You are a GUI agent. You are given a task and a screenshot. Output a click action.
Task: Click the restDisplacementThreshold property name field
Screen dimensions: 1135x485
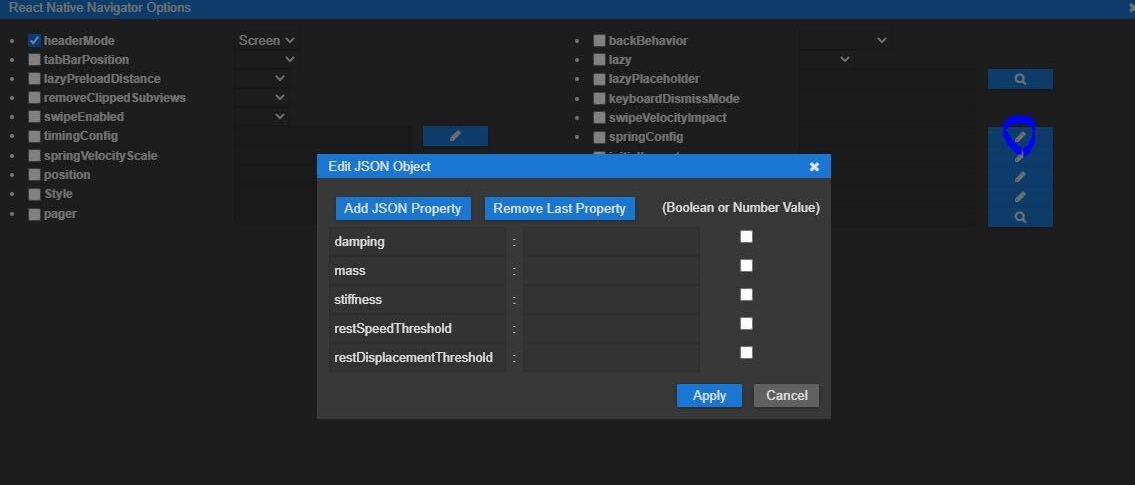[417, 358]
